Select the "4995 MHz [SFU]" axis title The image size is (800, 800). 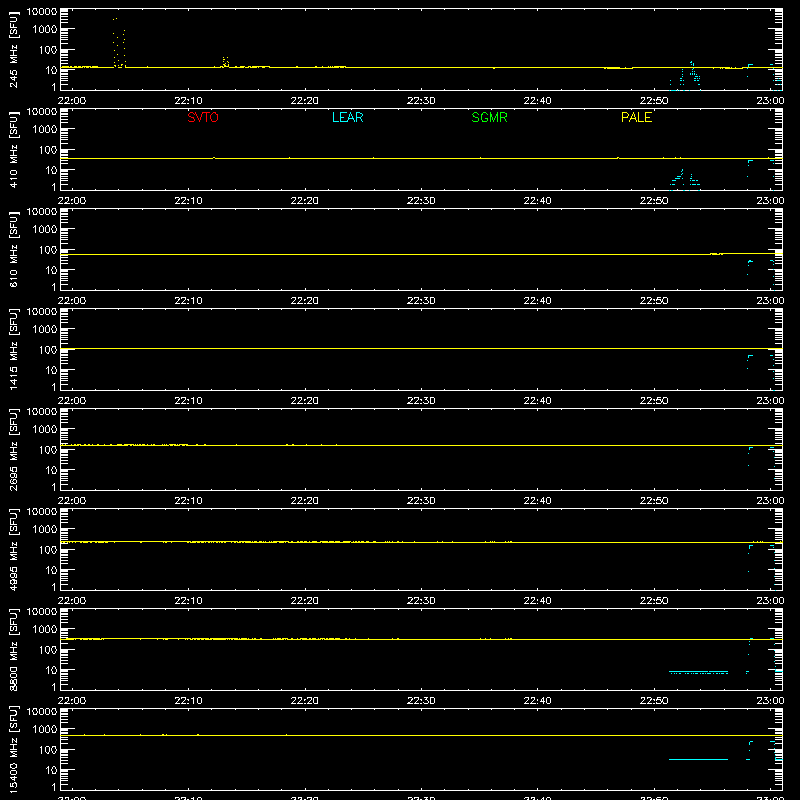click(13, 549)
